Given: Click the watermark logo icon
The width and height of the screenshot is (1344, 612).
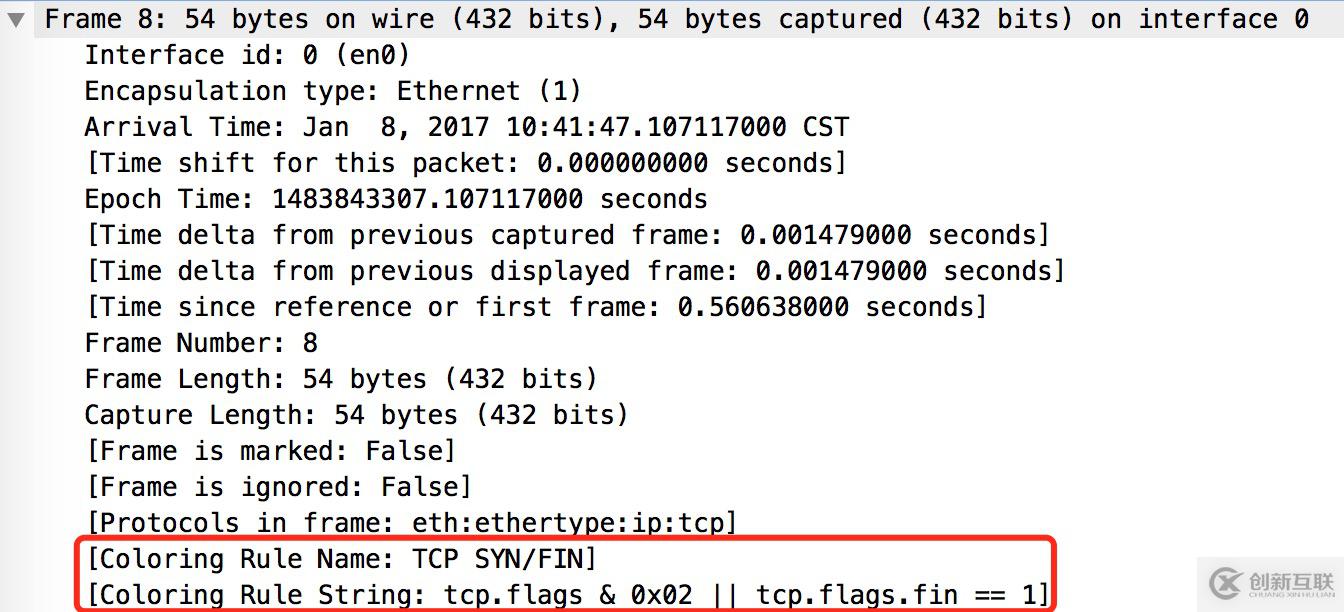Looking at the screenshot, I should tap(1224, 581).
